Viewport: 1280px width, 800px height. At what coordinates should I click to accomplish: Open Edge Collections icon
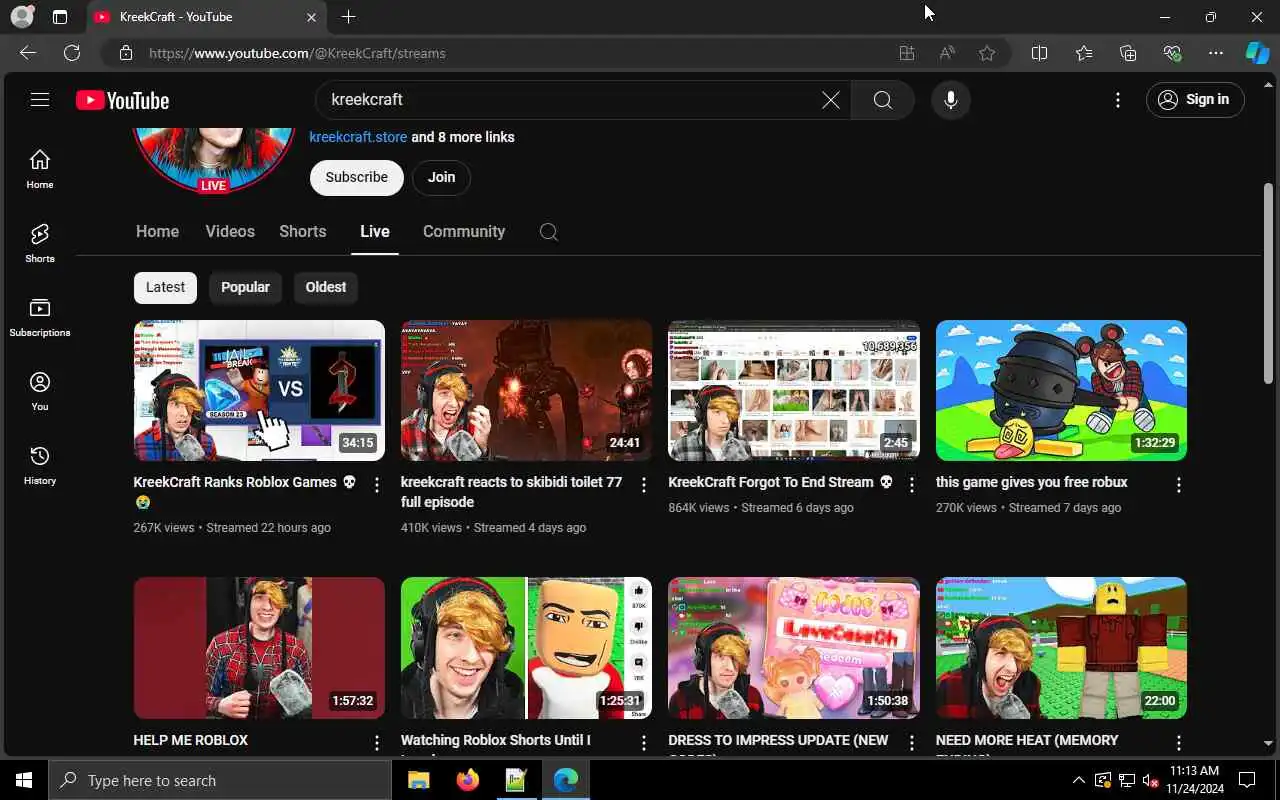[x=1128, y=53]
